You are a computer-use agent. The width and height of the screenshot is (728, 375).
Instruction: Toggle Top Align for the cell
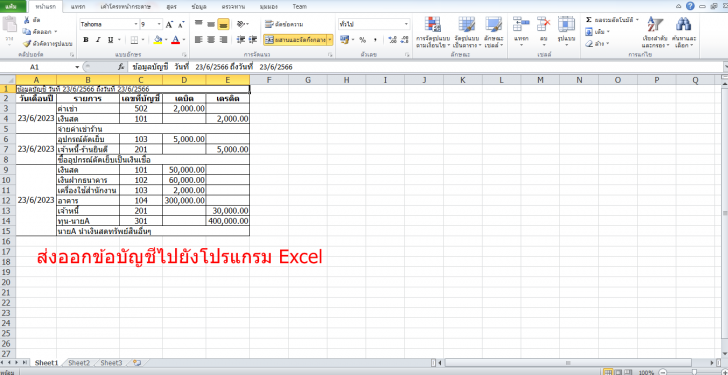[x=199, y=24]
